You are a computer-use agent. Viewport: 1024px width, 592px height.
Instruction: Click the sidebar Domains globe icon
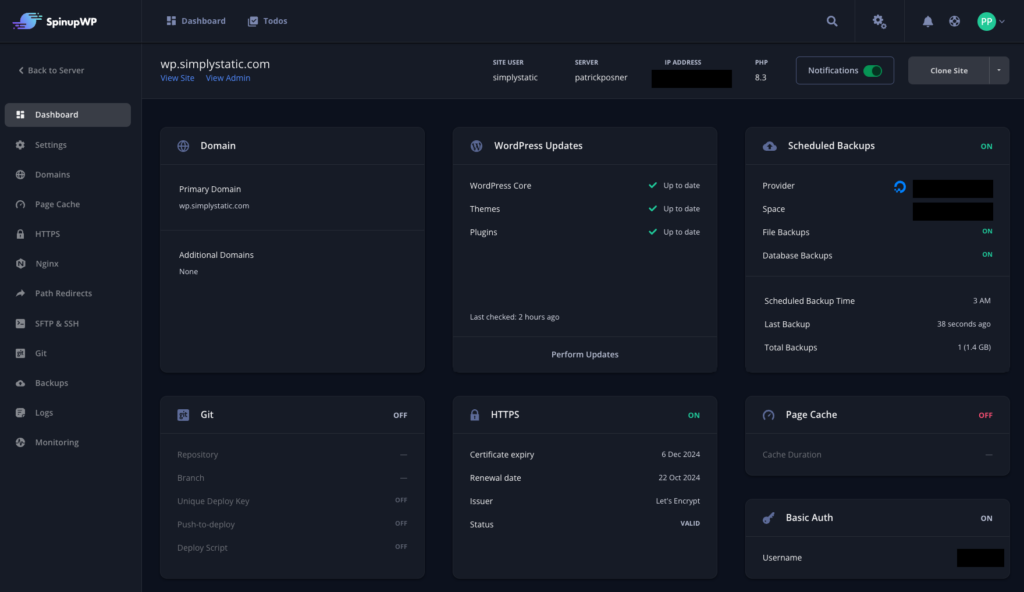click(x=20, y=174)
